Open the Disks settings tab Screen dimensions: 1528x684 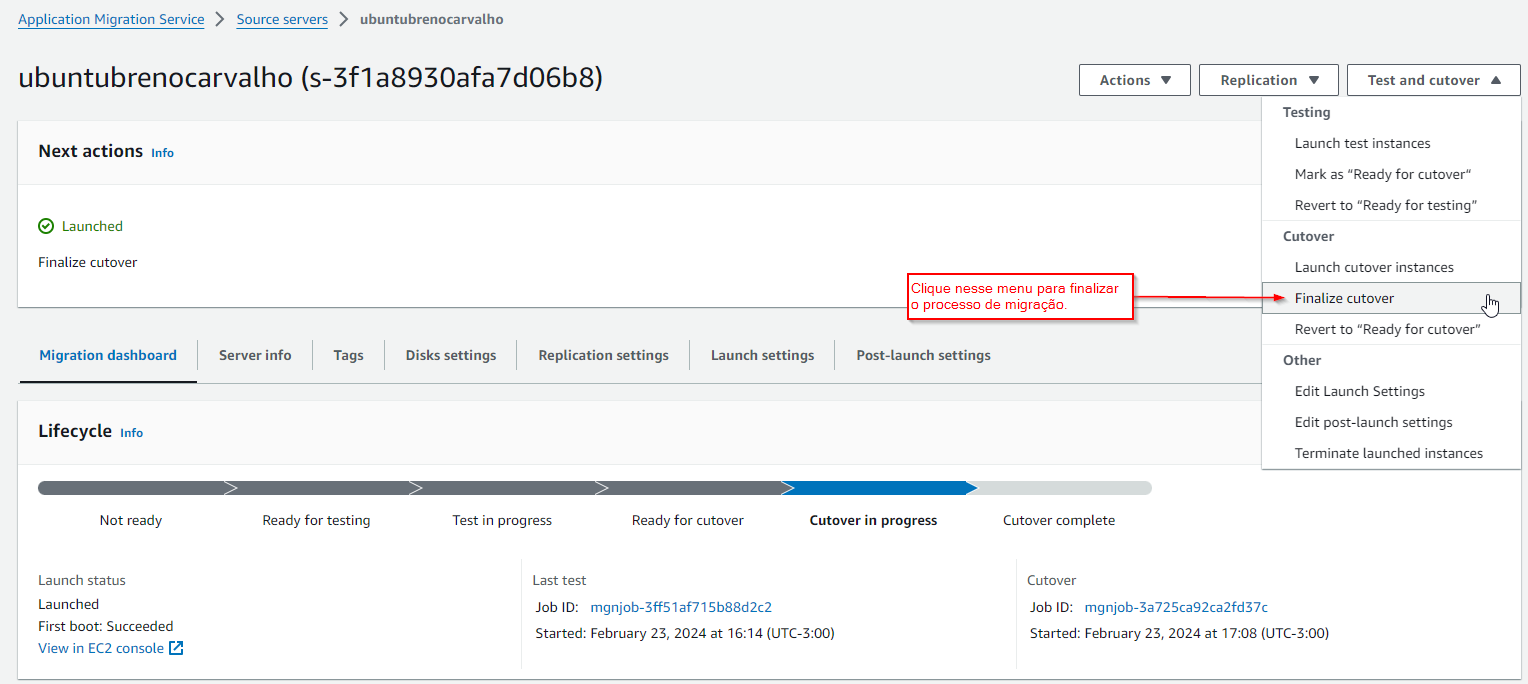(450, 355)
